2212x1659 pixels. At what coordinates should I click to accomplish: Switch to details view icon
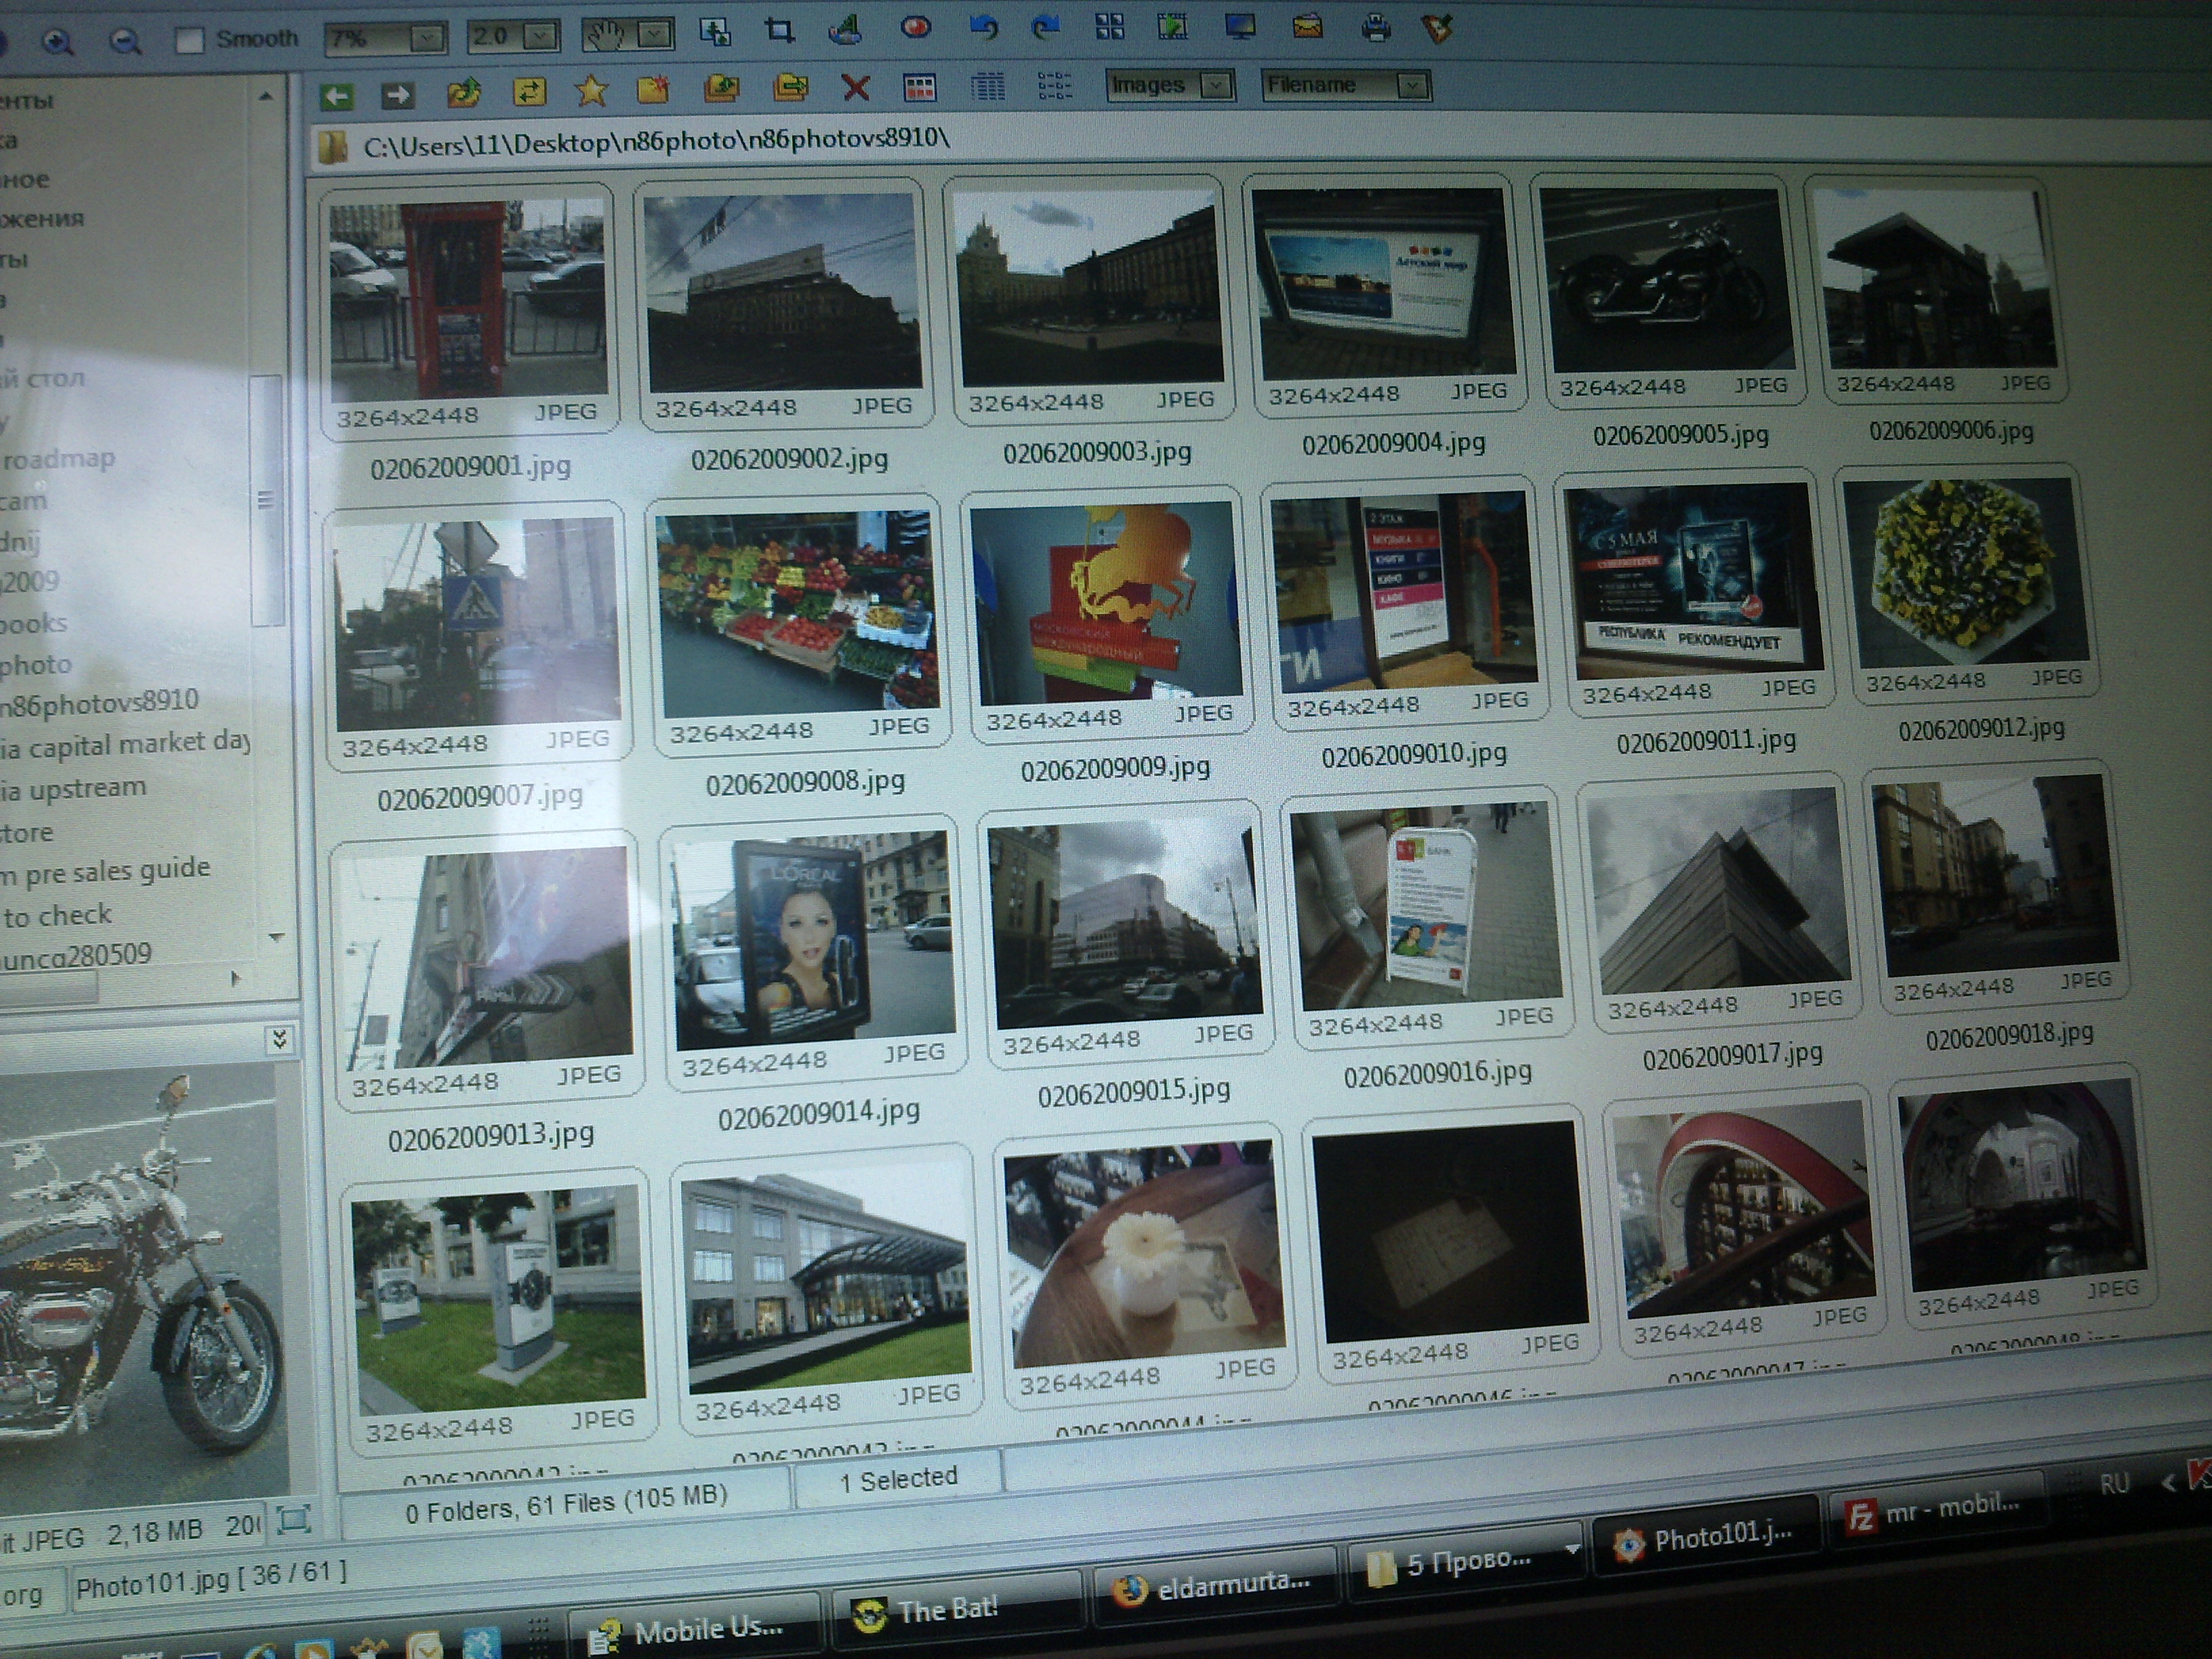[987, 87]
